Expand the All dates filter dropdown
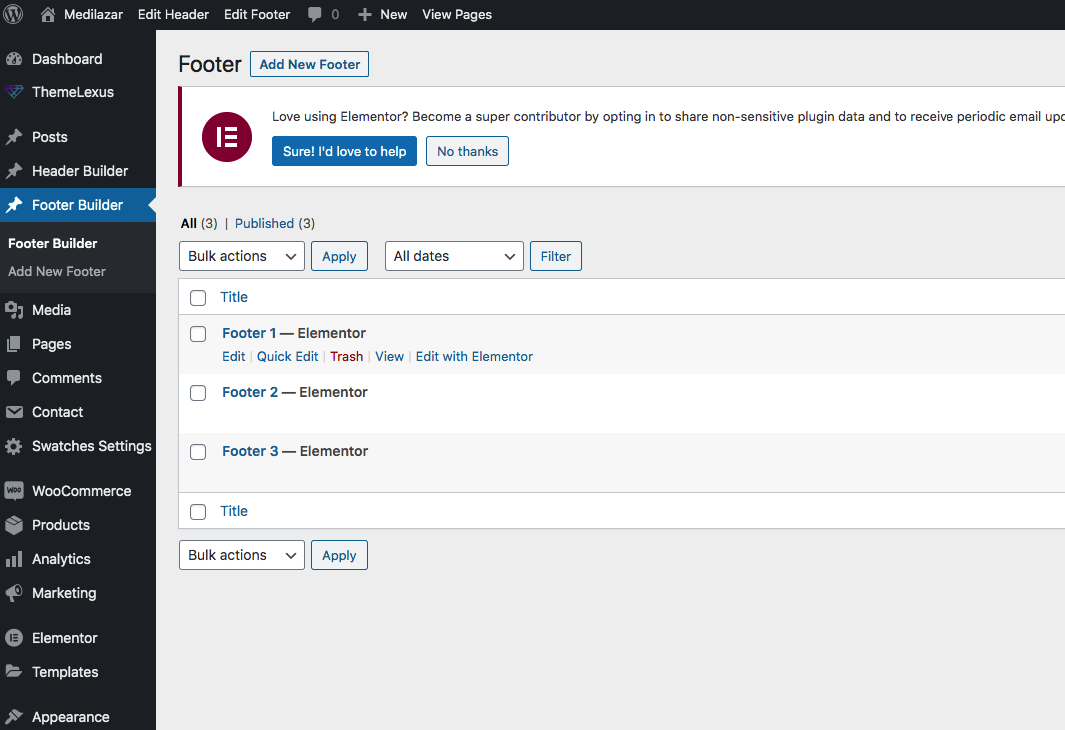 [x=454, y=256]
